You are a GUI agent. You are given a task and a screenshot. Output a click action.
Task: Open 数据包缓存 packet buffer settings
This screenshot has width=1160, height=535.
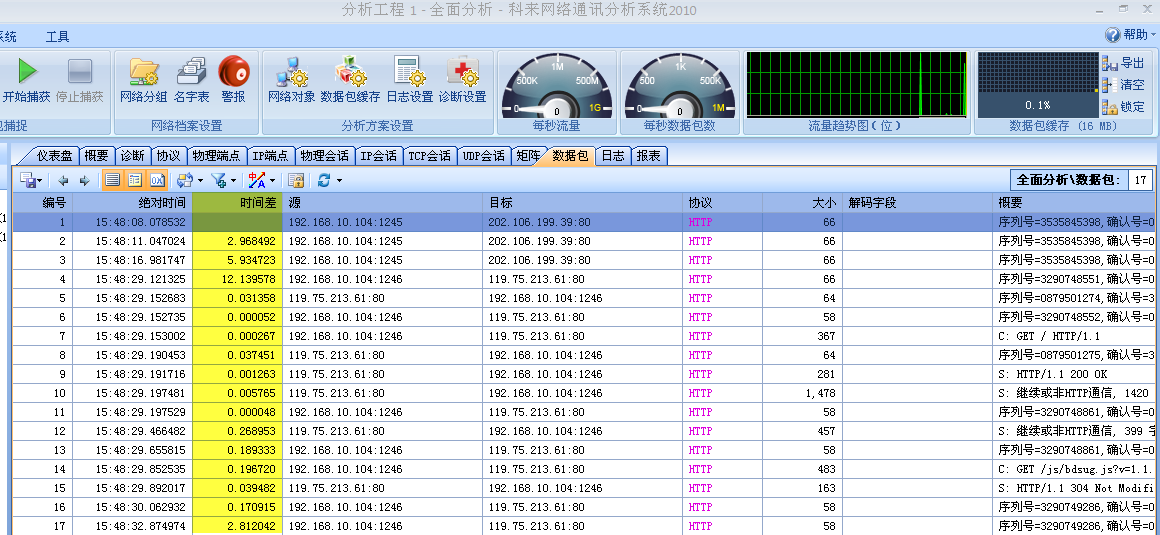[350, 72]
